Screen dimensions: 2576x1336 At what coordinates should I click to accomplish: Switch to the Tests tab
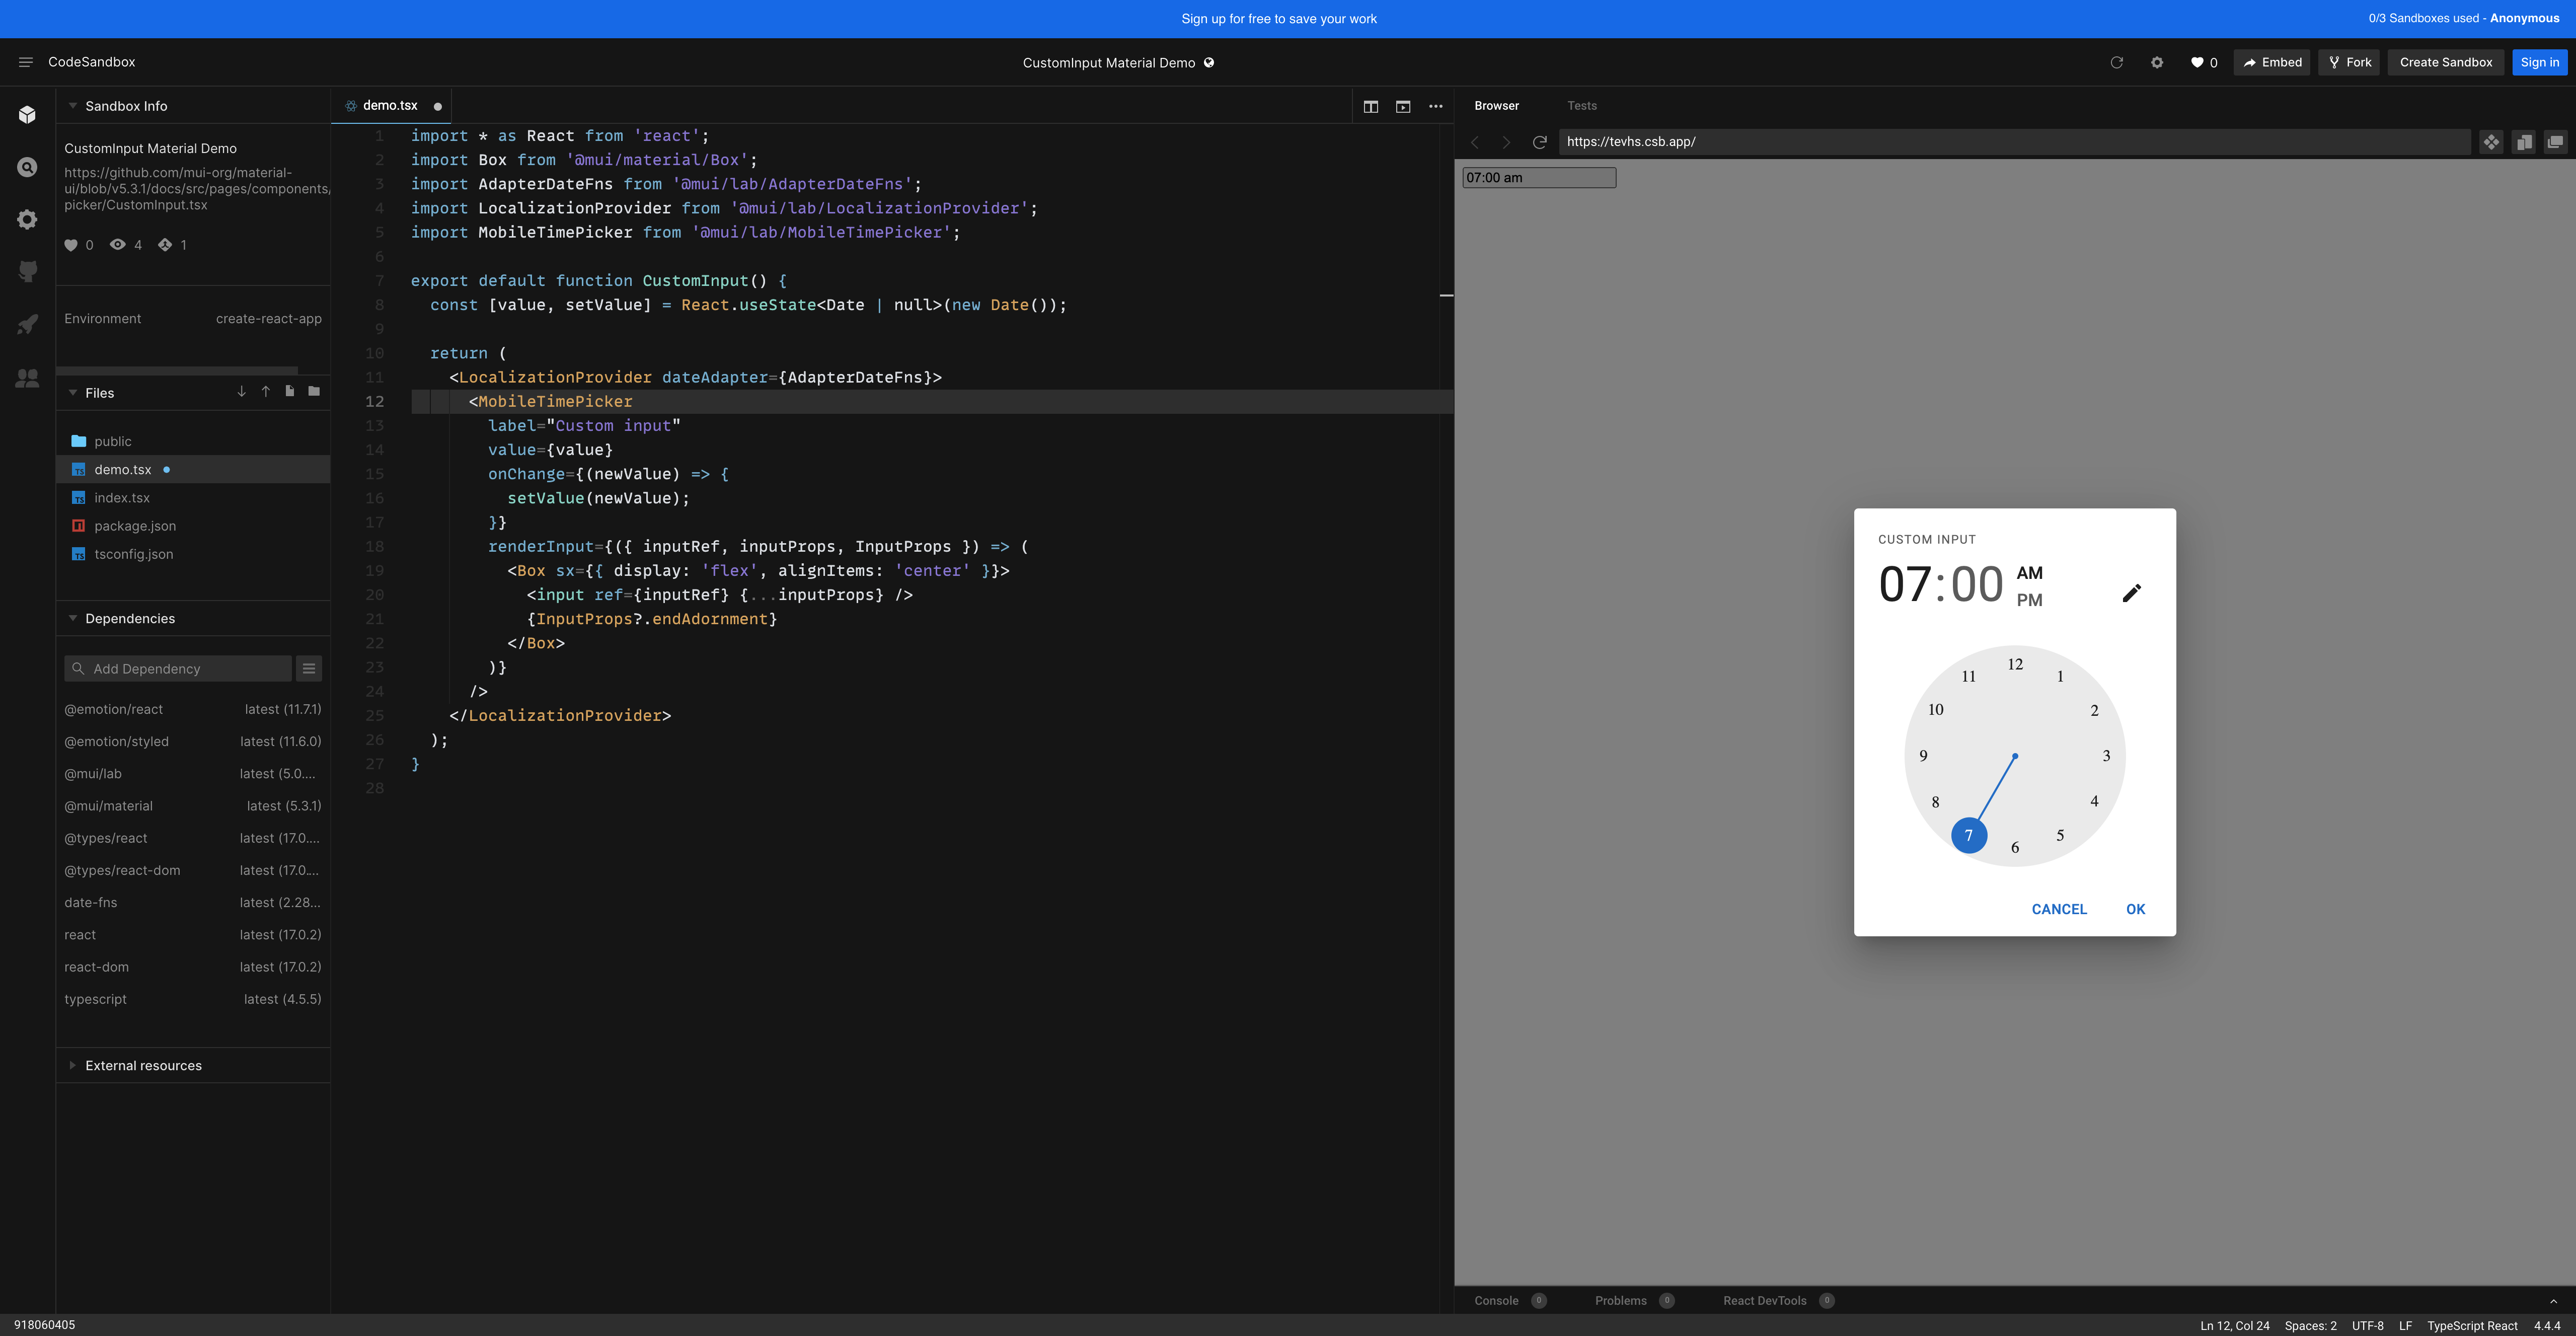coord(1583,105)
